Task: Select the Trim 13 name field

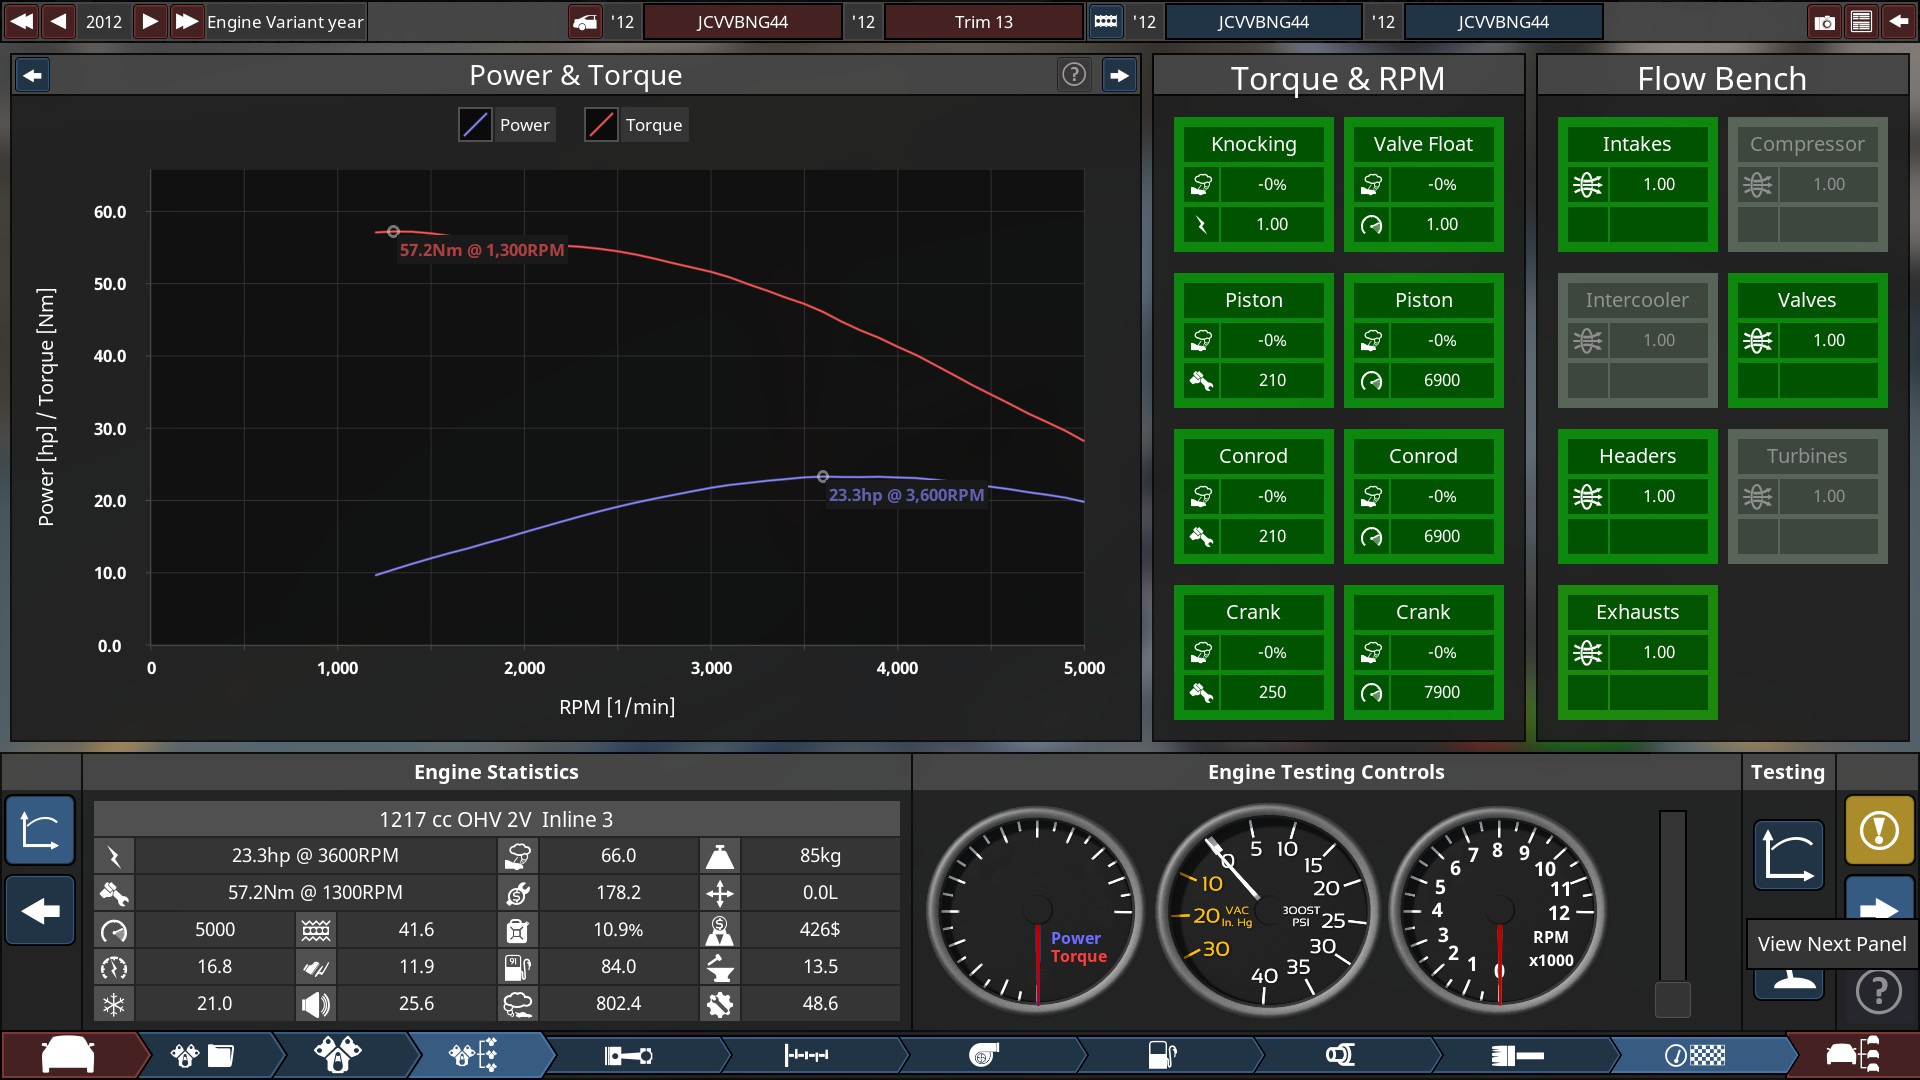Action: coord(983,21)
